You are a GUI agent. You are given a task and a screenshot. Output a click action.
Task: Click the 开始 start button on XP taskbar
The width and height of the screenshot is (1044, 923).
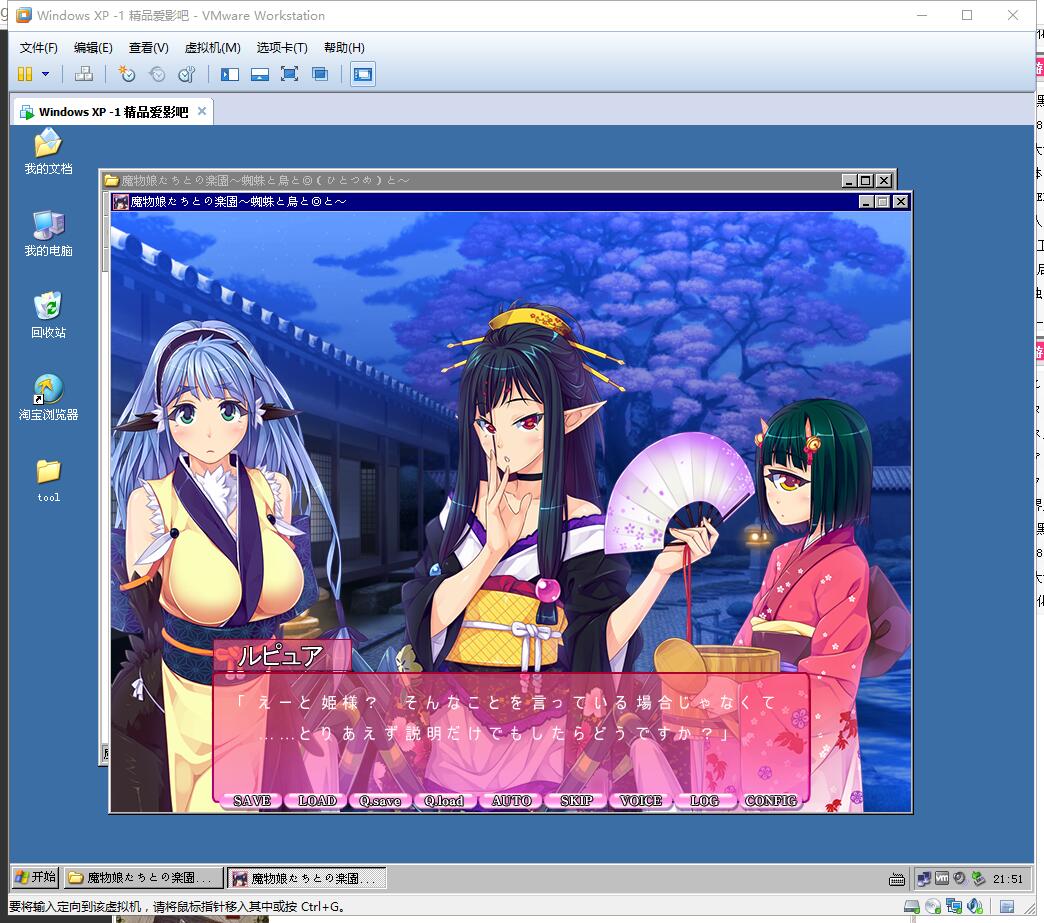pyautogui.click(x=35, y=878)
